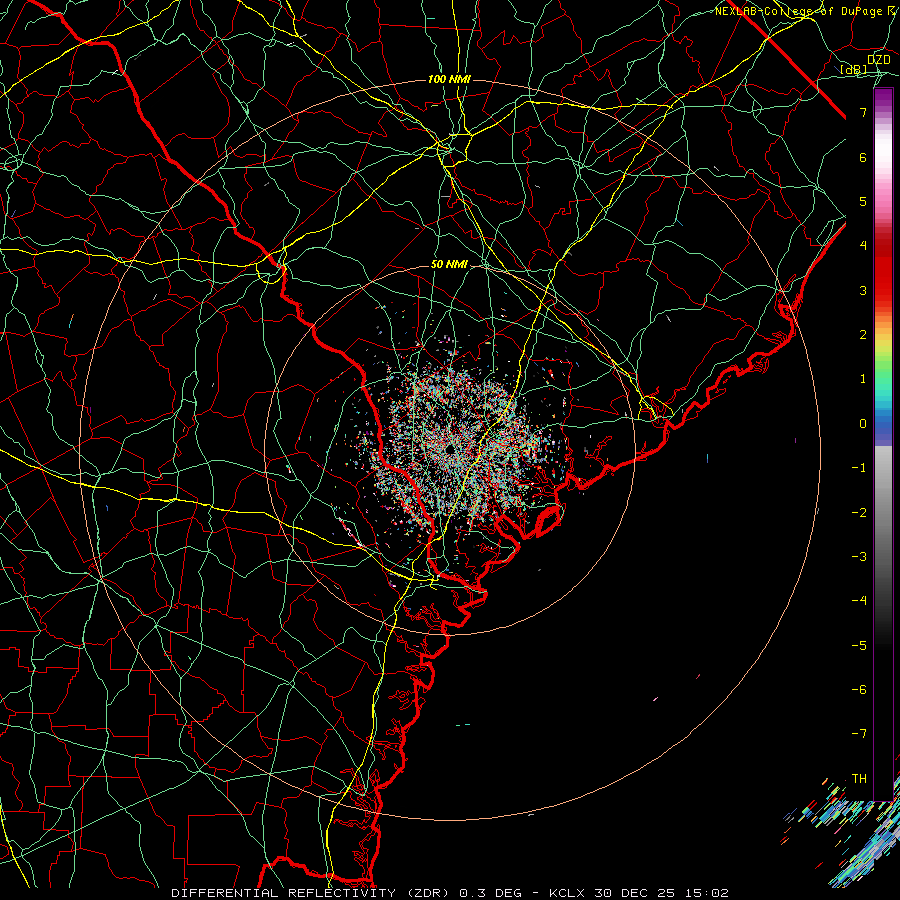Image resolution: width=900 pixels, height=900 pixels.
Task: Click the radar site center in the clutter
Action: (x=450, y=449)
